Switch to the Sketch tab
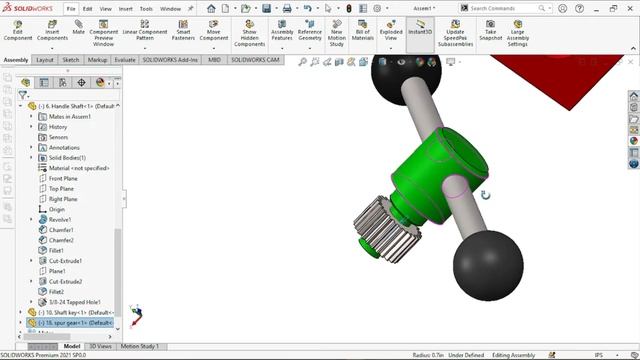 (x=71, y=60)
